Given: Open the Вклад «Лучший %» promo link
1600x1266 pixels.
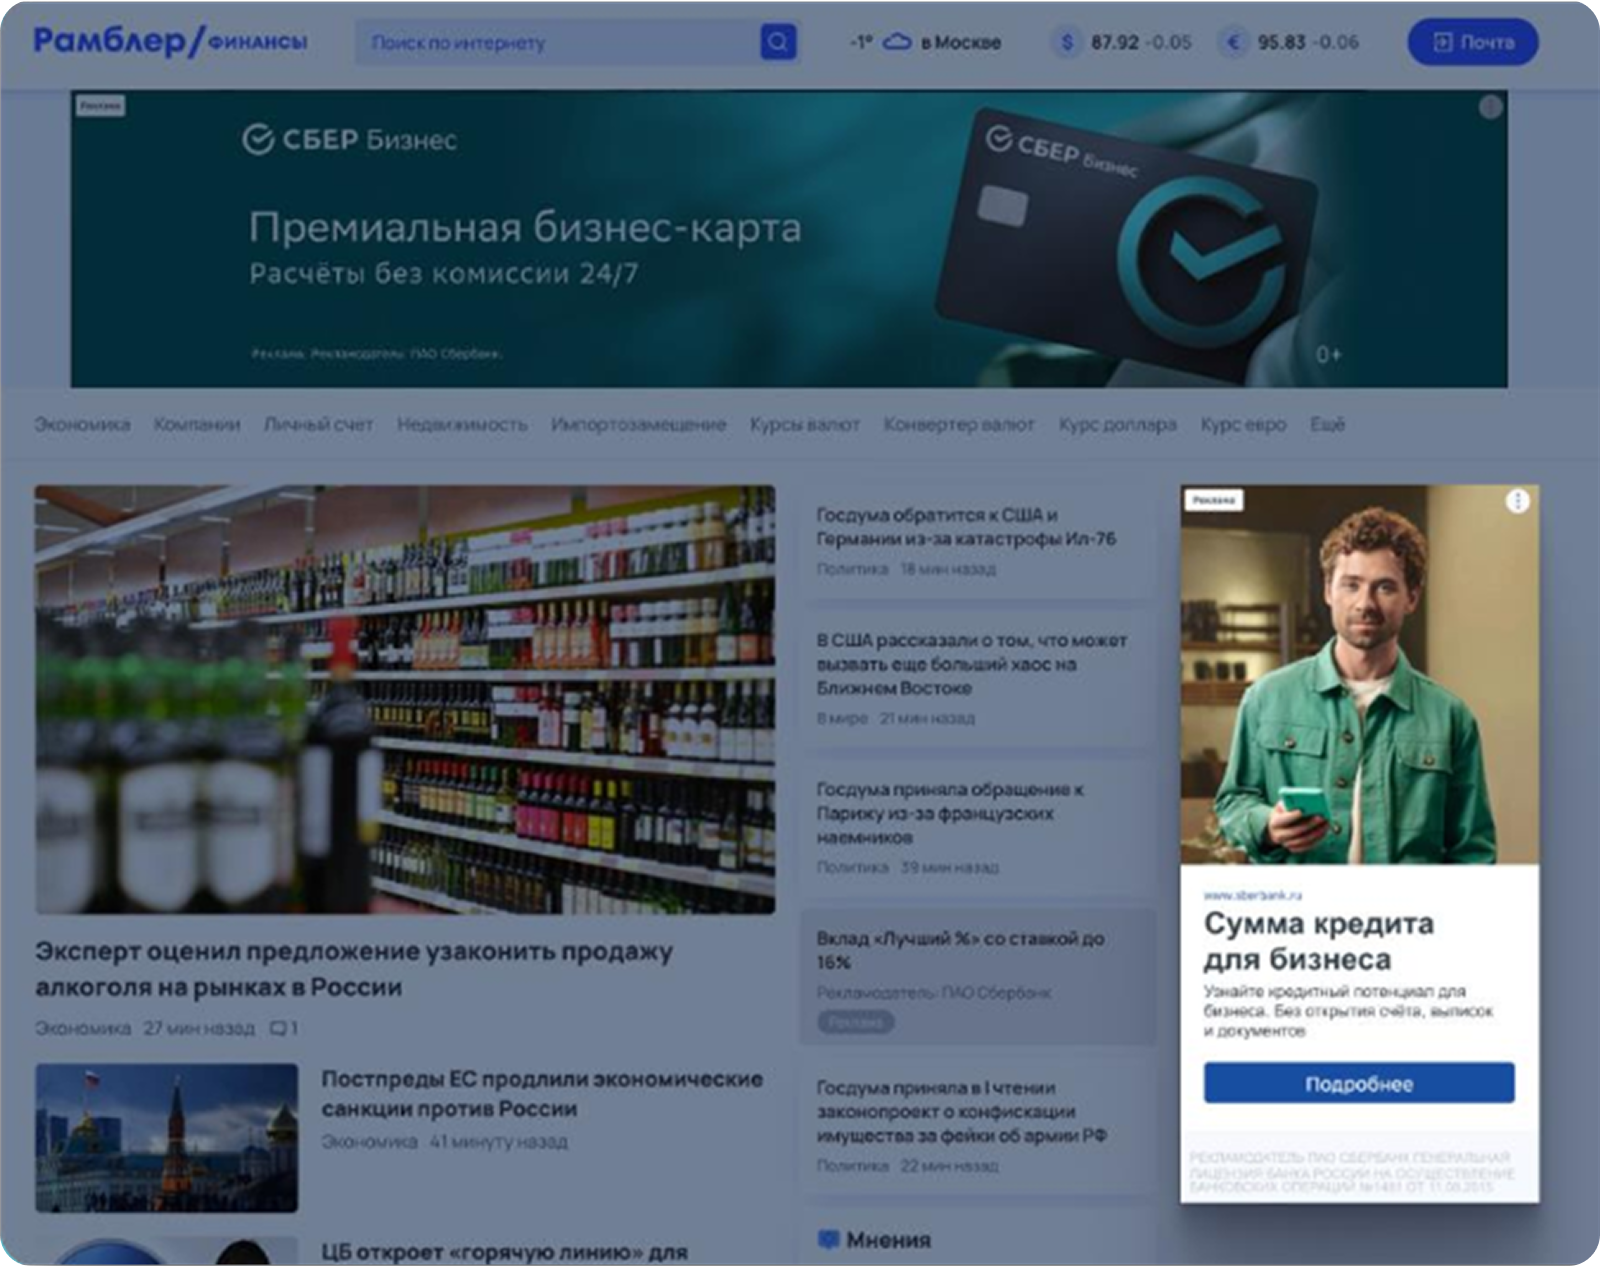Looking at the screenshot, I should click(960, 950).
